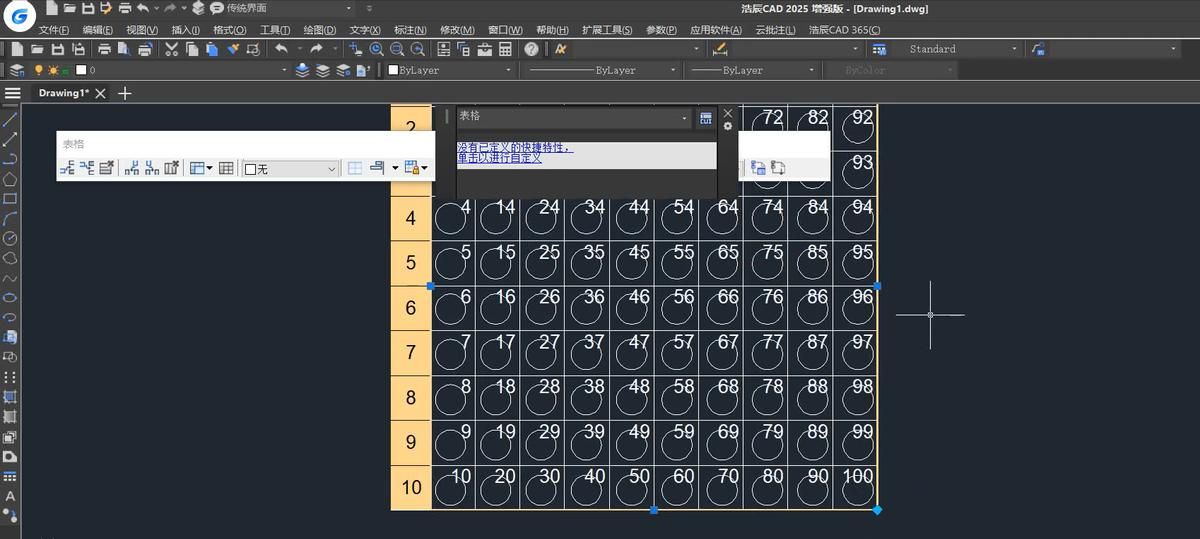Click the layer 0 white color swatch
The height and width of the screenshot is (539, 1200).
coord(80,71)
